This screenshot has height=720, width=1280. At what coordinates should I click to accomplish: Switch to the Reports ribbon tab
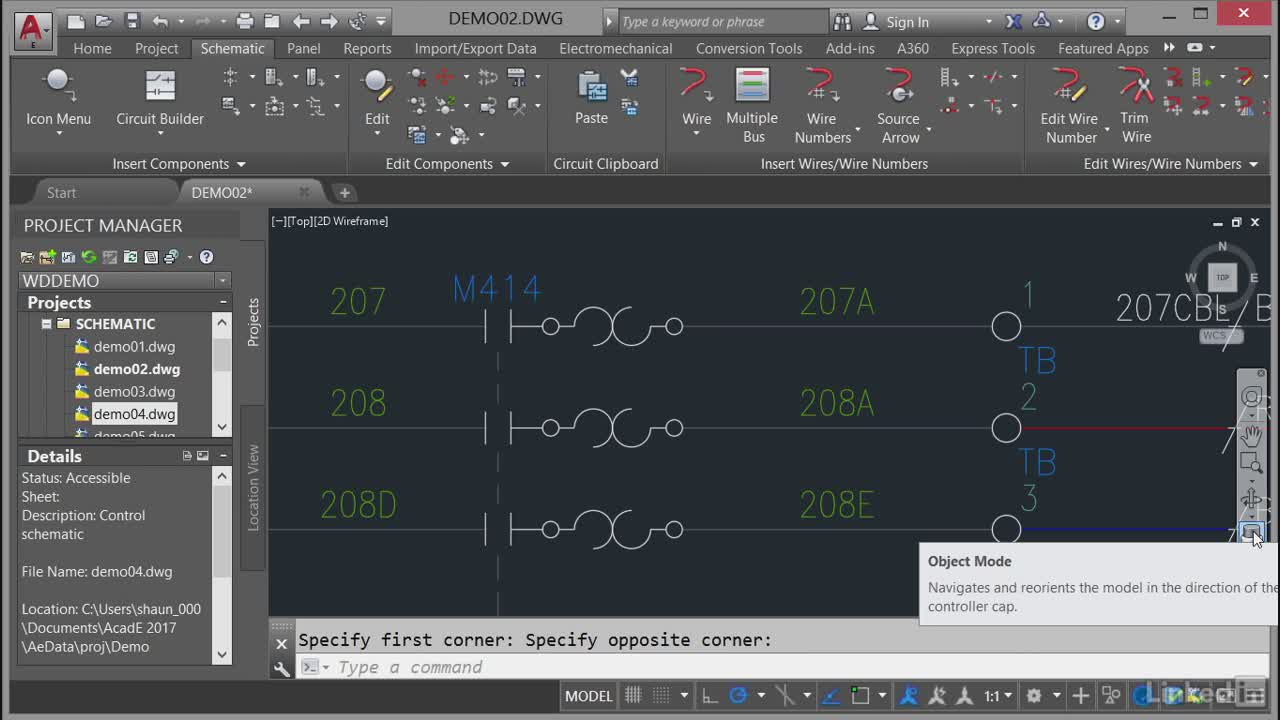367,48
